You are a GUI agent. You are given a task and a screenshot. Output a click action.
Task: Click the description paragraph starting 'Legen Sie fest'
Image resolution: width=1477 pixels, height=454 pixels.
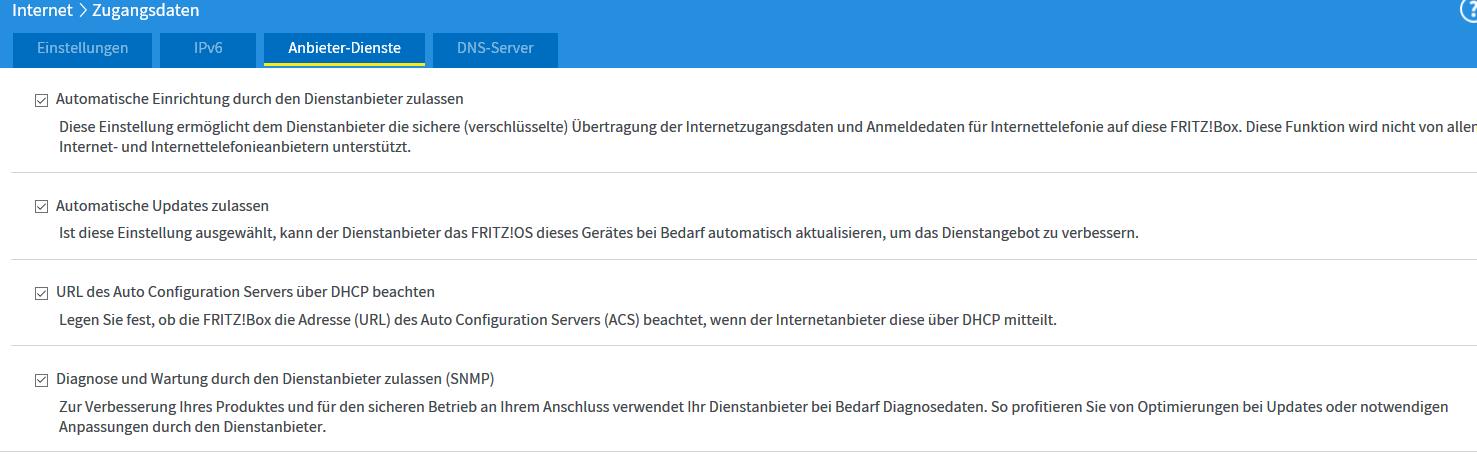pyautogui.click(x=557, y=320)
